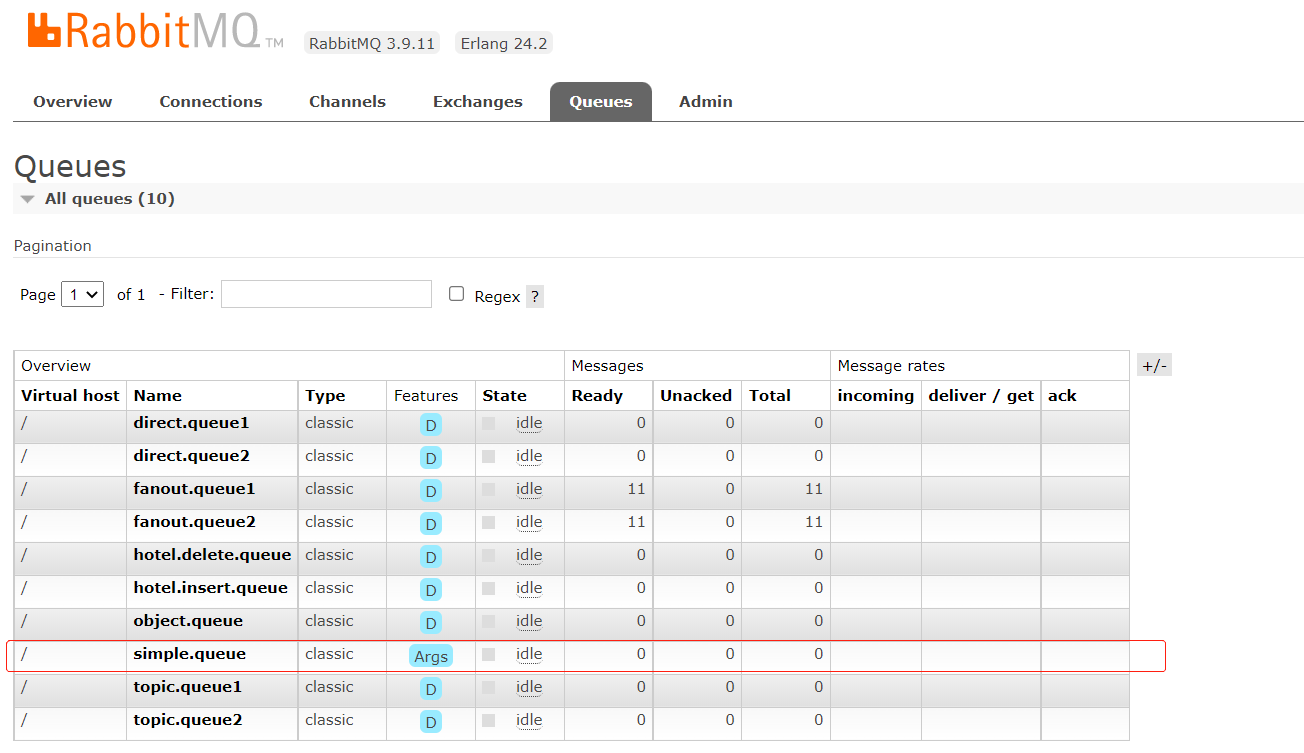Viewport: 1304px width, 753px height.
Task: Click the D feature badge for fanout.queue2
Action: tap(431, 524)
